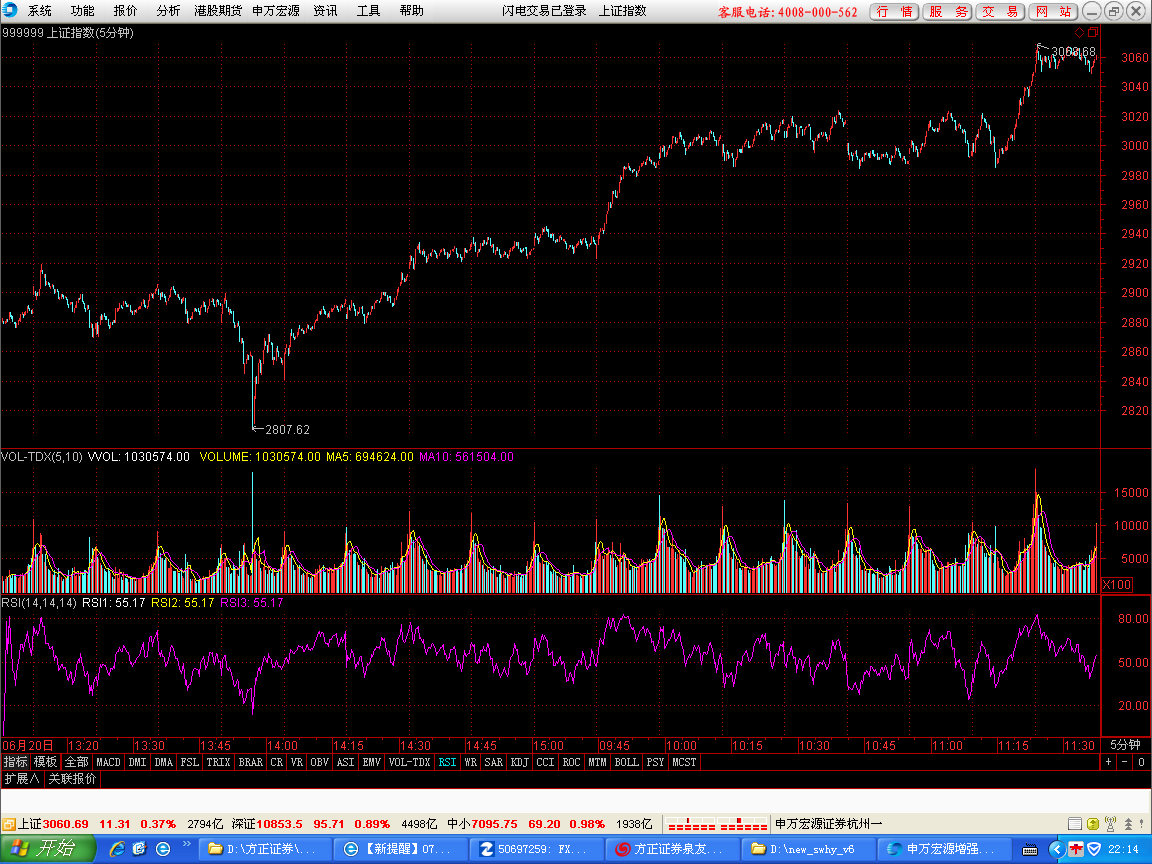Switch indicator to TRIX
The width and height of the screenshot is (1152, 864).
tap(218, 762)
